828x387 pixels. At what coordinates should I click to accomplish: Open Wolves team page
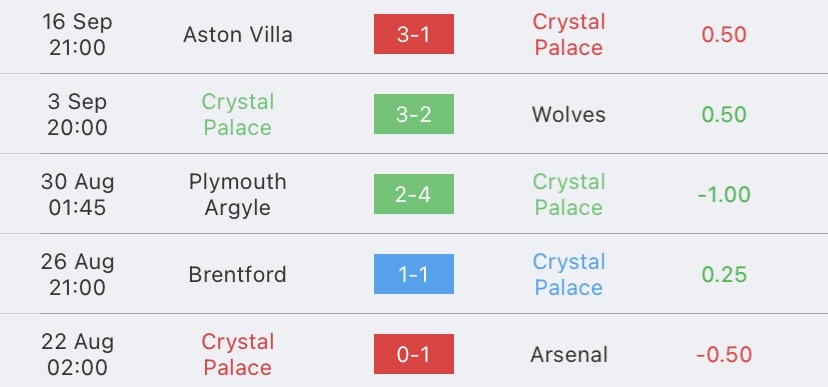[569, 115]
